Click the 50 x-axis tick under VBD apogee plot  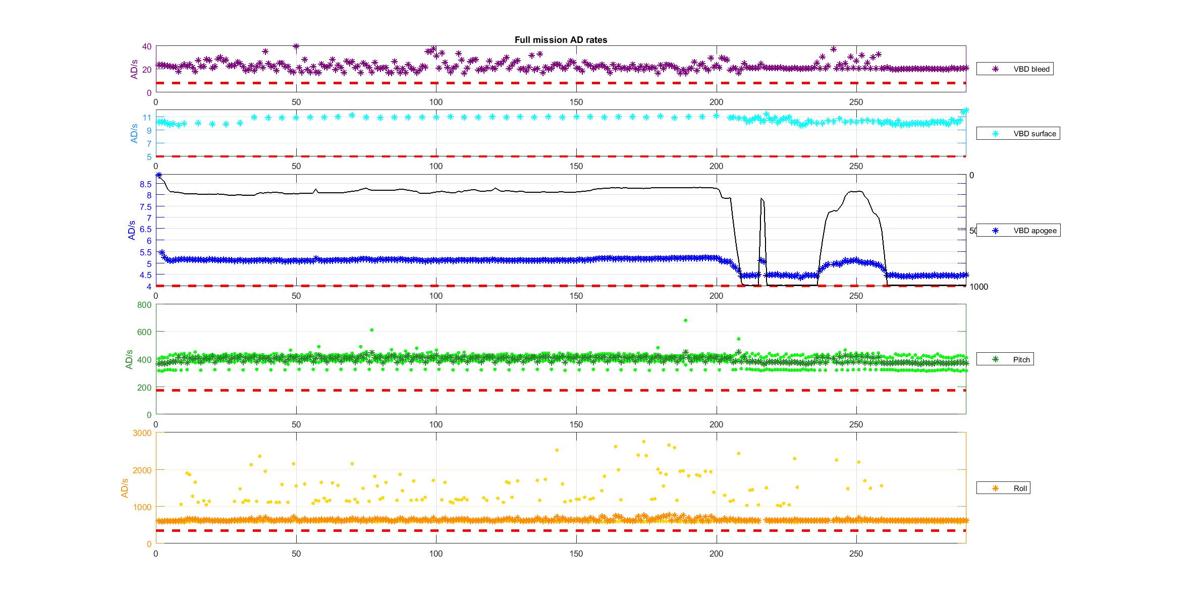point(296,294)
